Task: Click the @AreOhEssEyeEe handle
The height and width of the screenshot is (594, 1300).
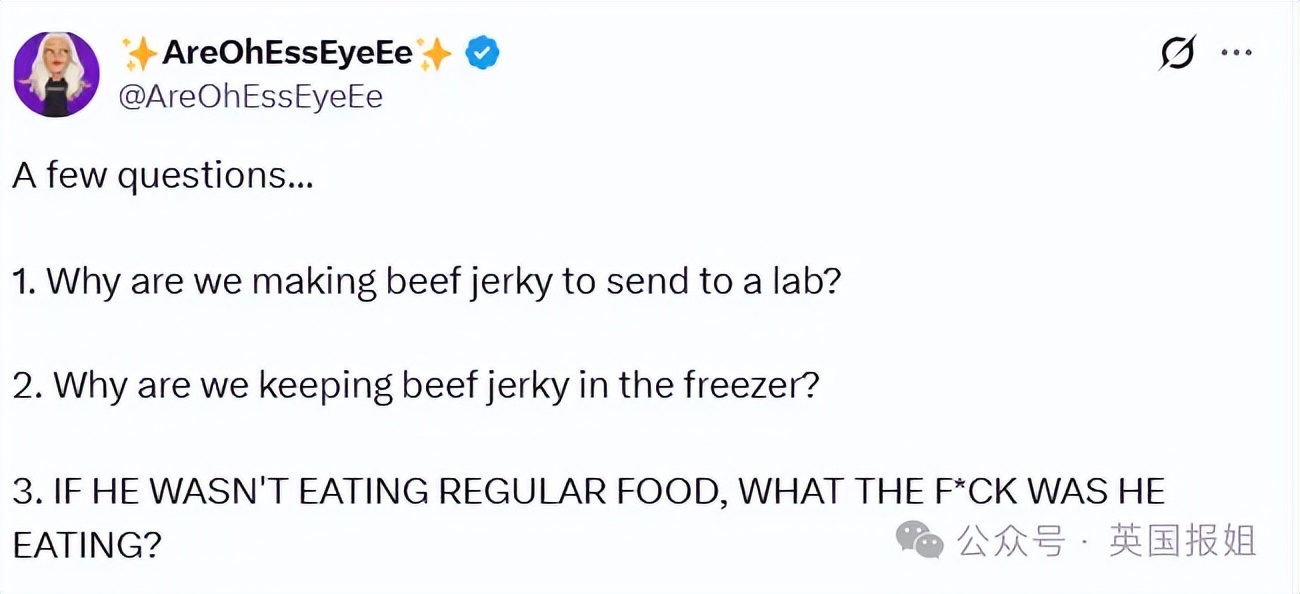Action: click(251, 96)
